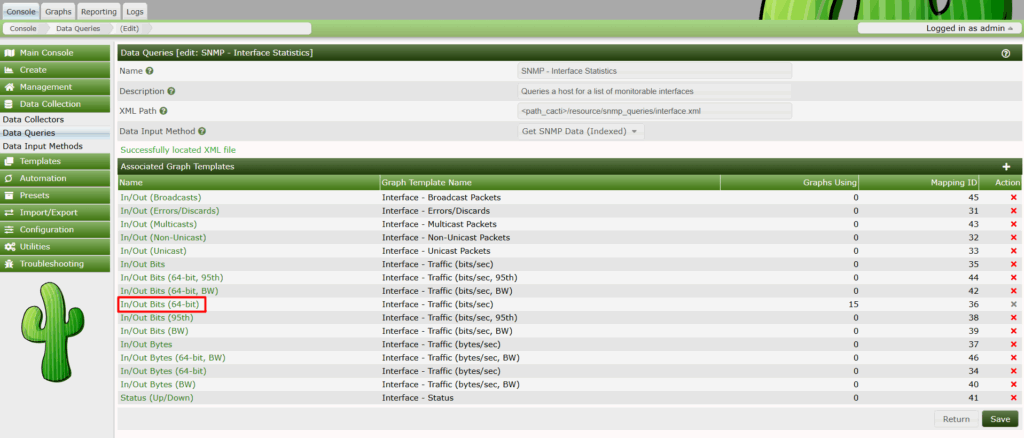Sort by the Graphs Using column
This screenshot has width=1024, height=438.
click(x=790, y=182)
